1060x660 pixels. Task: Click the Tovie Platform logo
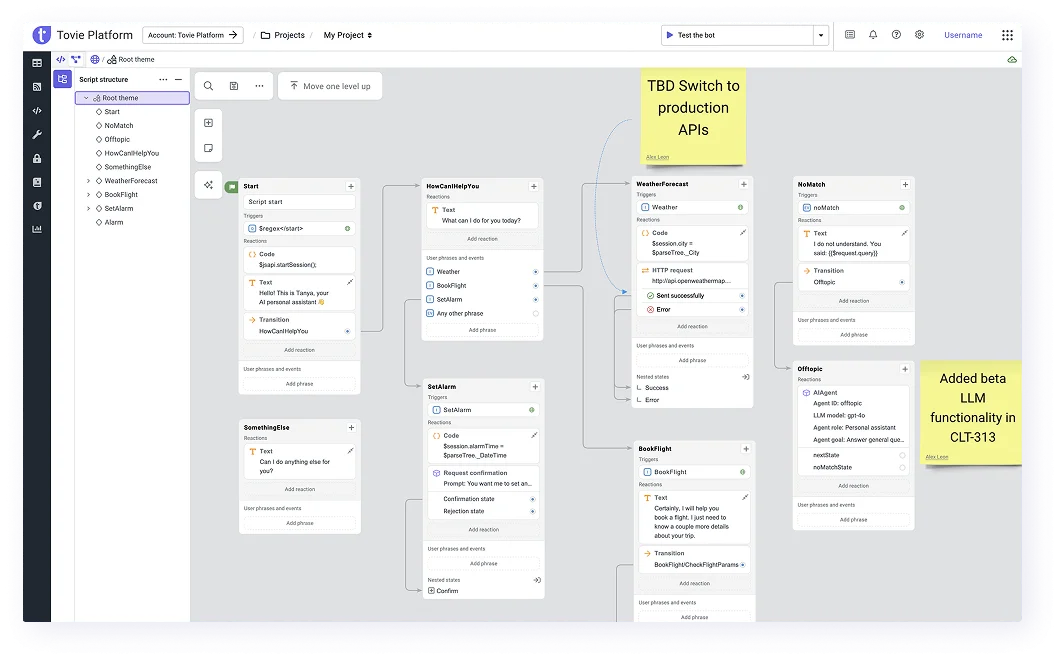(x=42, y=34)
